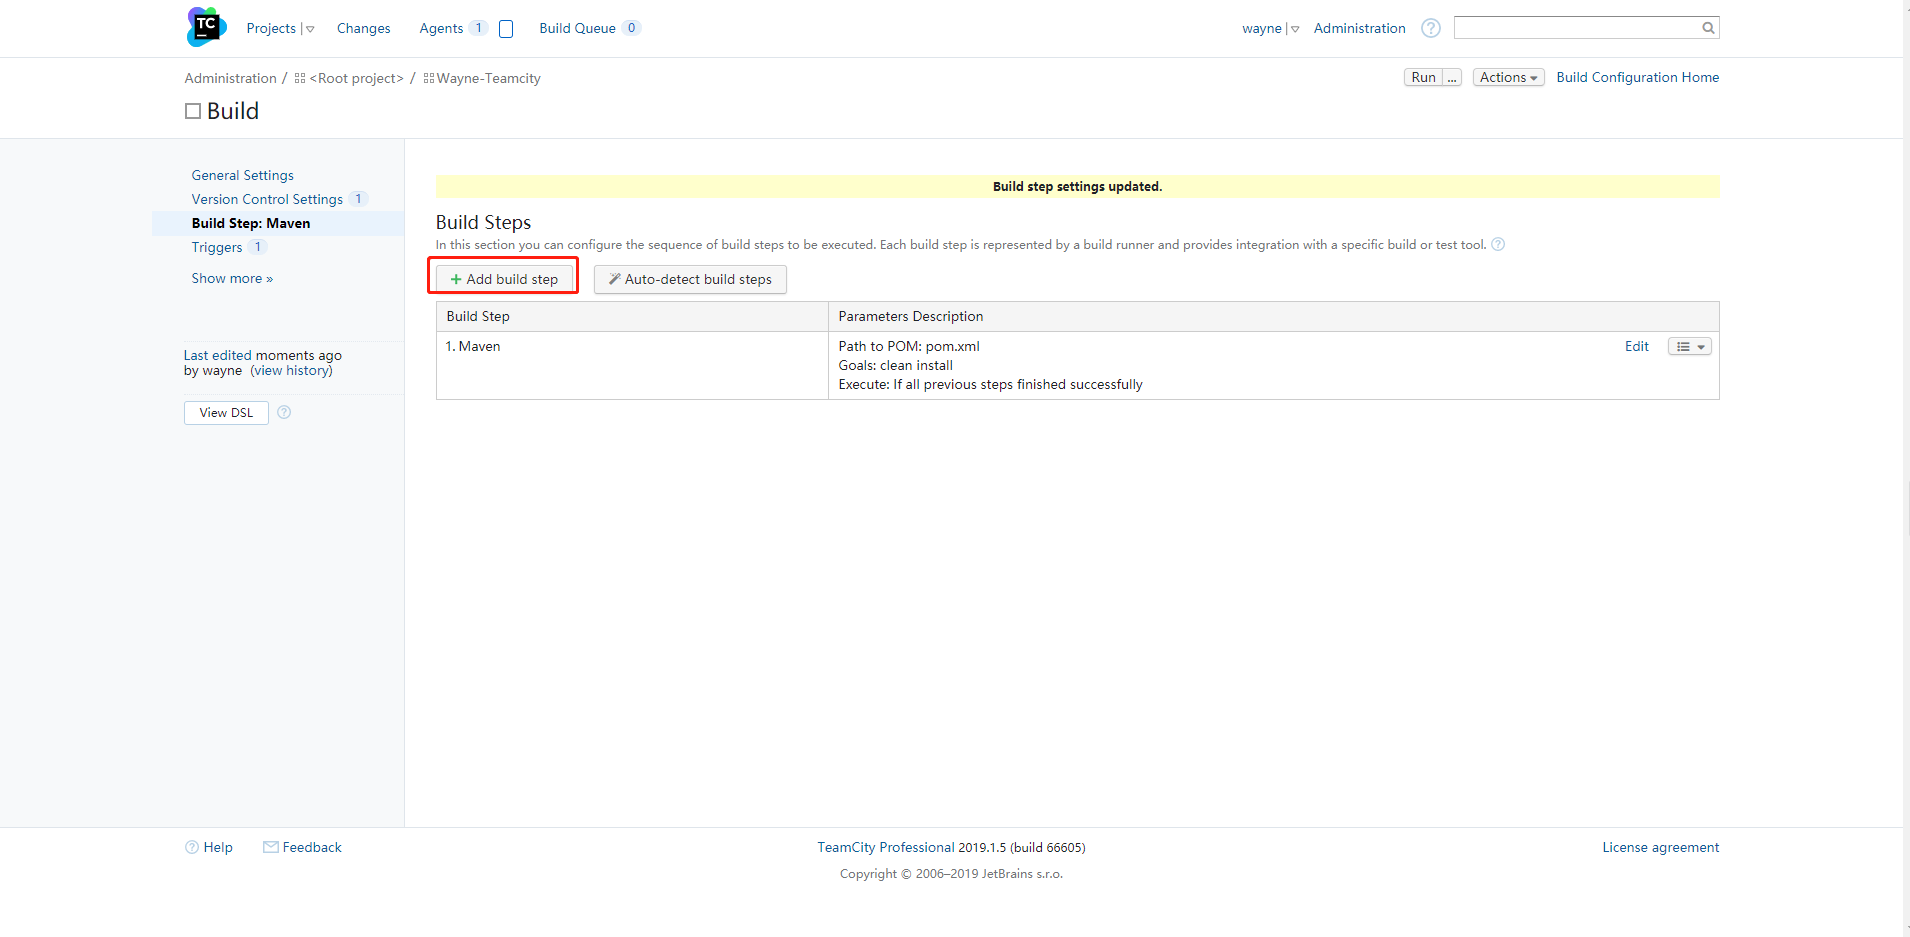Click the agent status icon beside Agents

(506, 29)
